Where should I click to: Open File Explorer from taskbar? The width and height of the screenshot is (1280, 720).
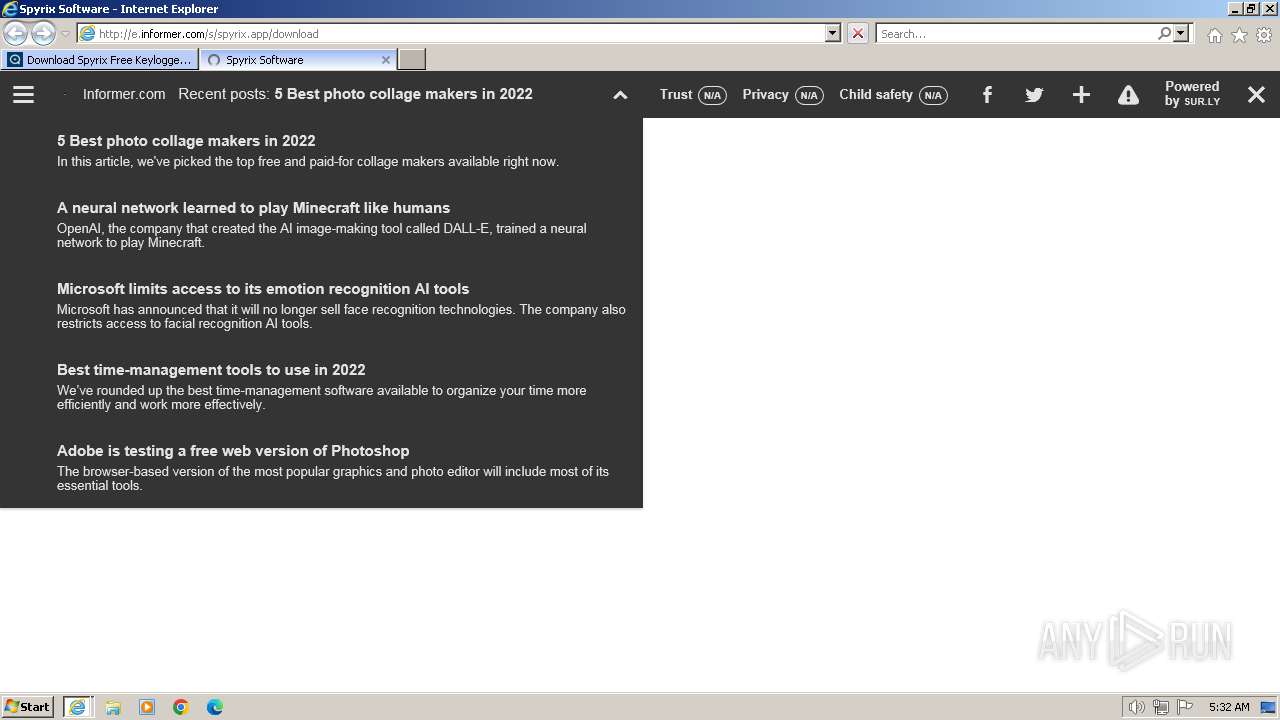[x=113, y=707]
